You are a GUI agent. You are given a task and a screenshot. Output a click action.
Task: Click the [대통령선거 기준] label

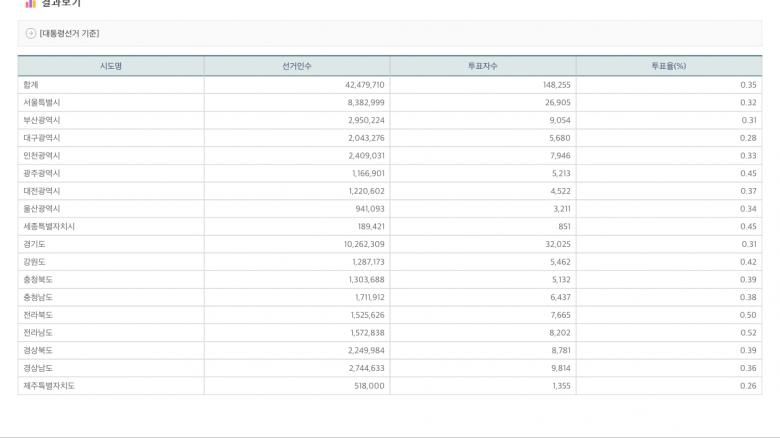[69, 34]
